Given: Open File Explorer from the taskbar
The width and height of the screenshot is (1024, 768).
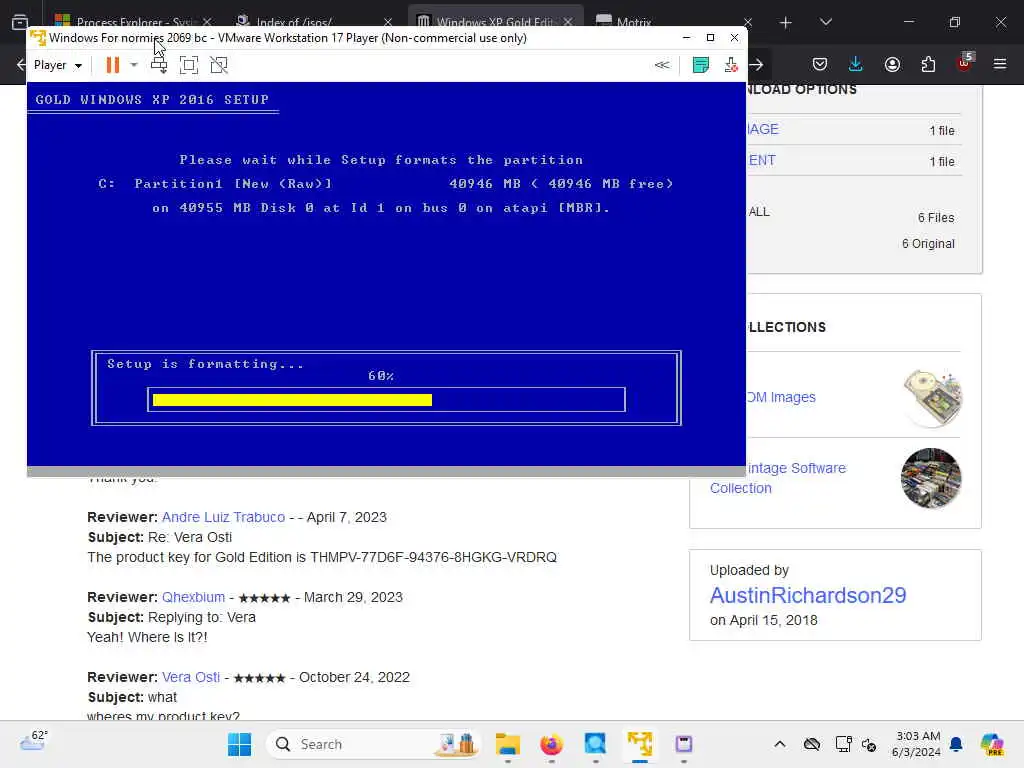Looking at the screenshot, I should coord(507,744).
